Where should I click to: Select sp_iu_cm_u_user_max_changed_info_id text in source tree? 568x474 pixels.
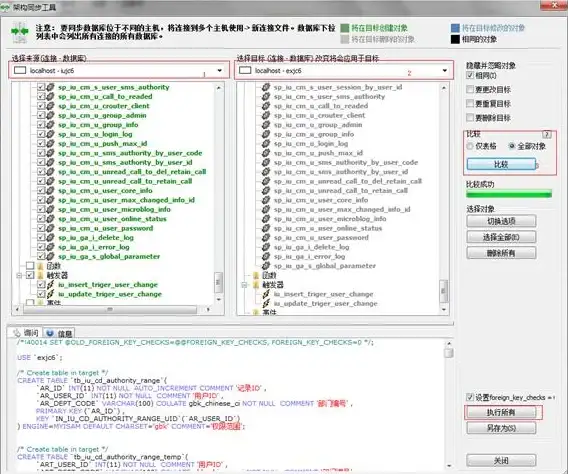126,200
